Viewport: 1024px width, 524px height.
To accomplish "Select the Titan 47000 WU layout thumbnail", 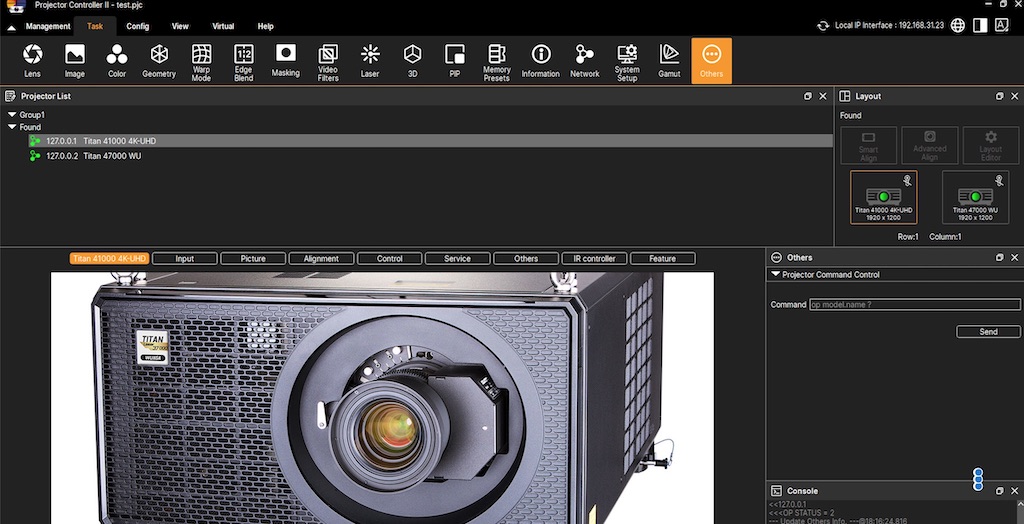I will point(975,197).
